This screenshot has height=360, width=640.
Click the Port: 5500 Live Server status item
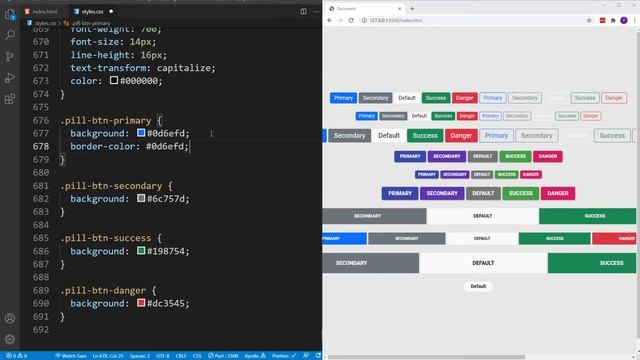click(223, 356)
